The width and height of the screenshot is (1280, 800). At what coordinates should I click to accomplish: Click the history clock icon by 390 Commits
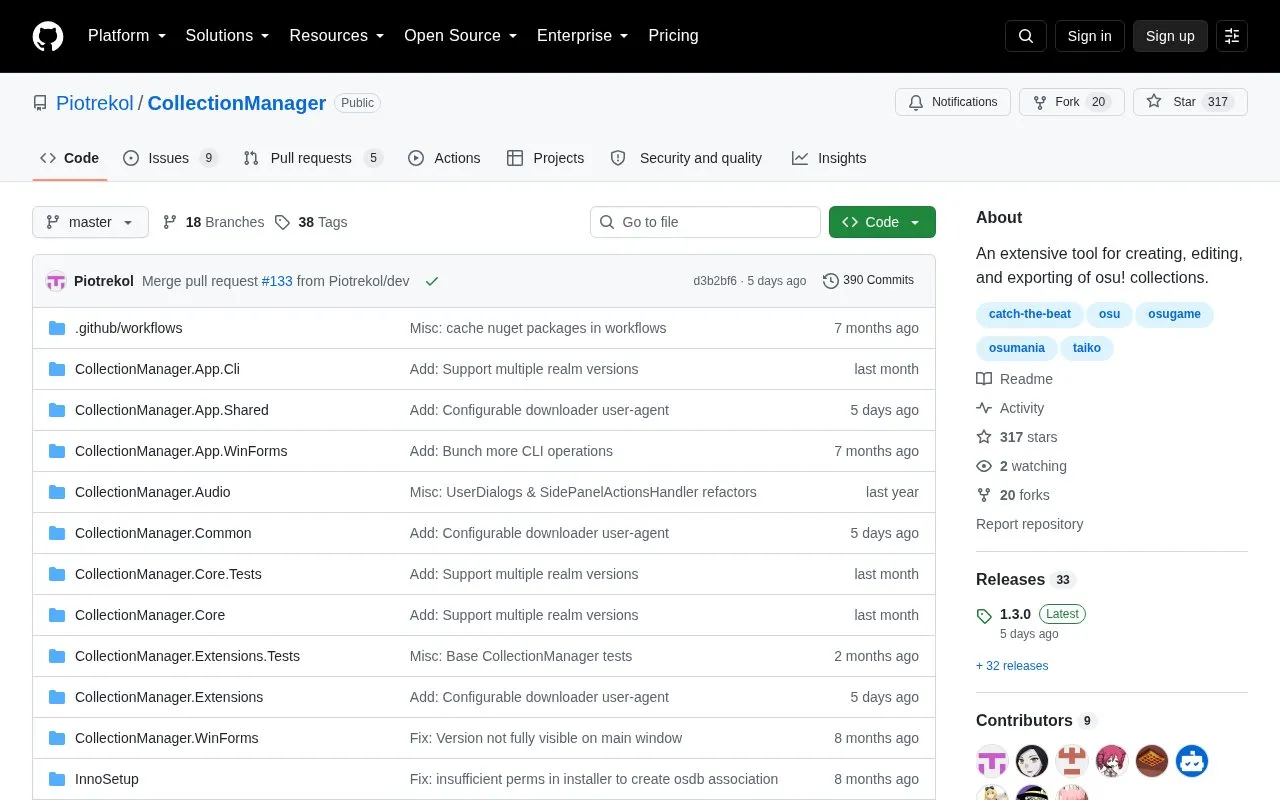831,281
